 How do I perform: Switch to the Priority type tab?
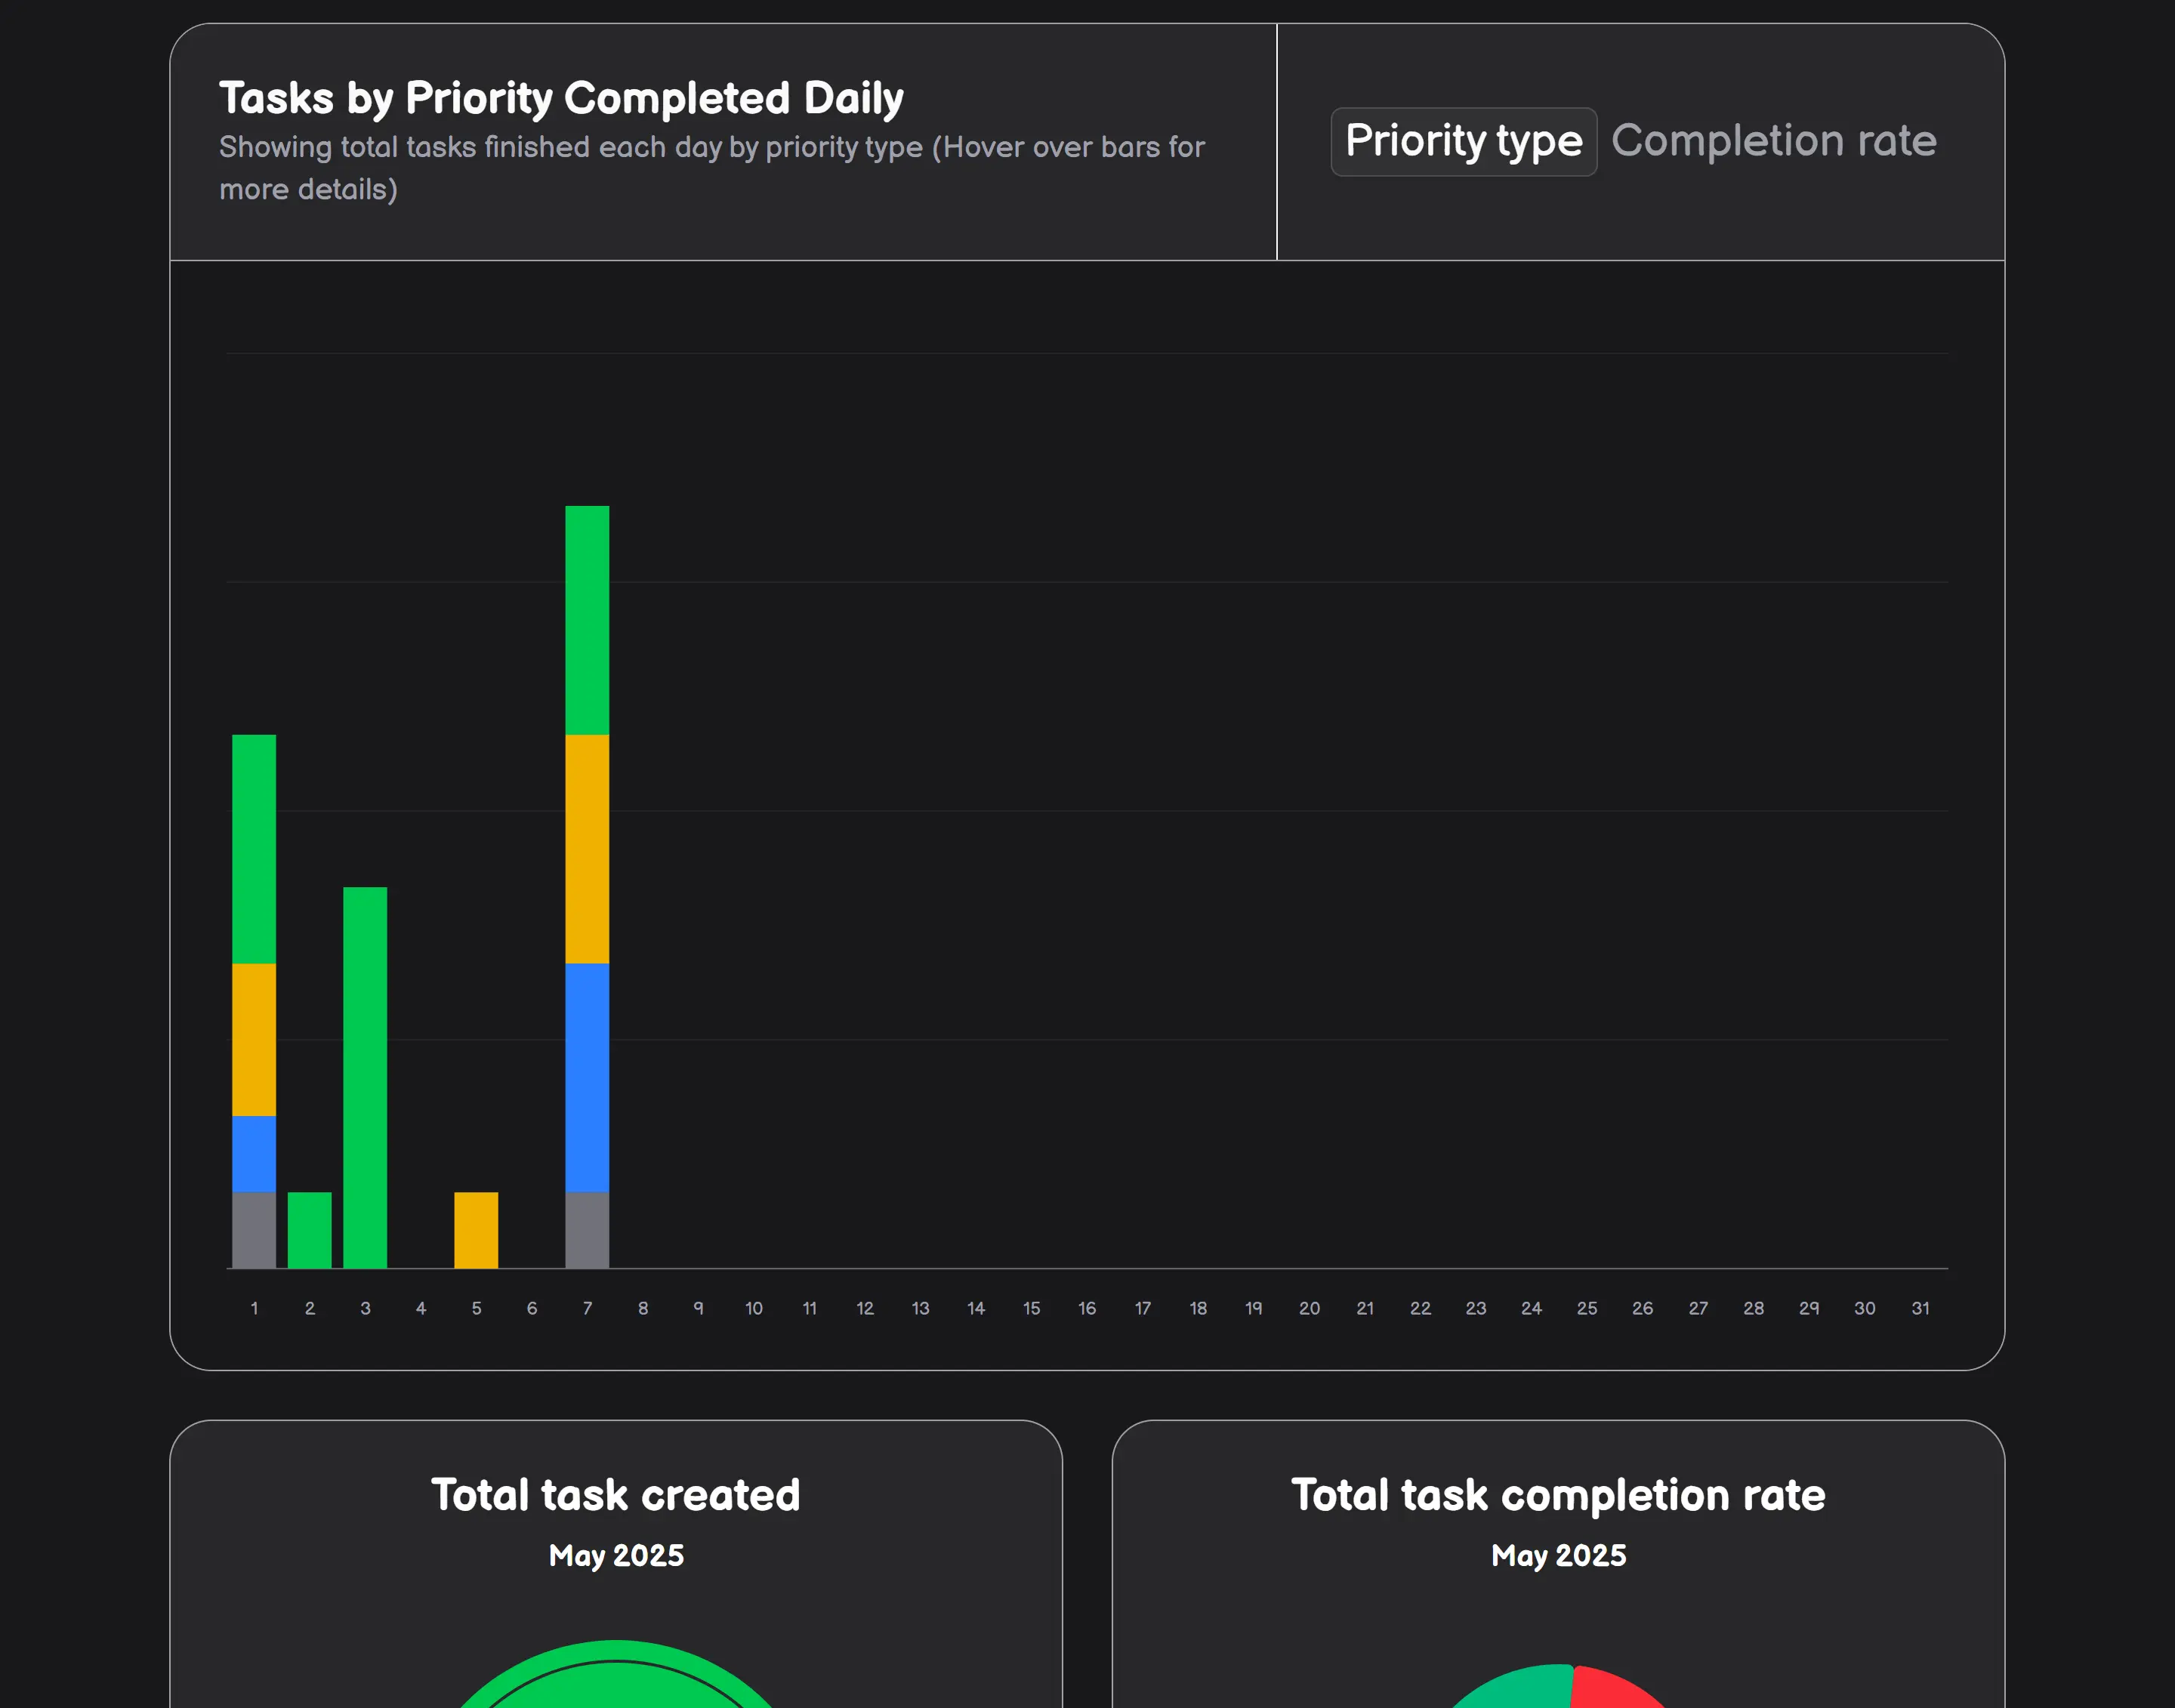point(1463,141)
